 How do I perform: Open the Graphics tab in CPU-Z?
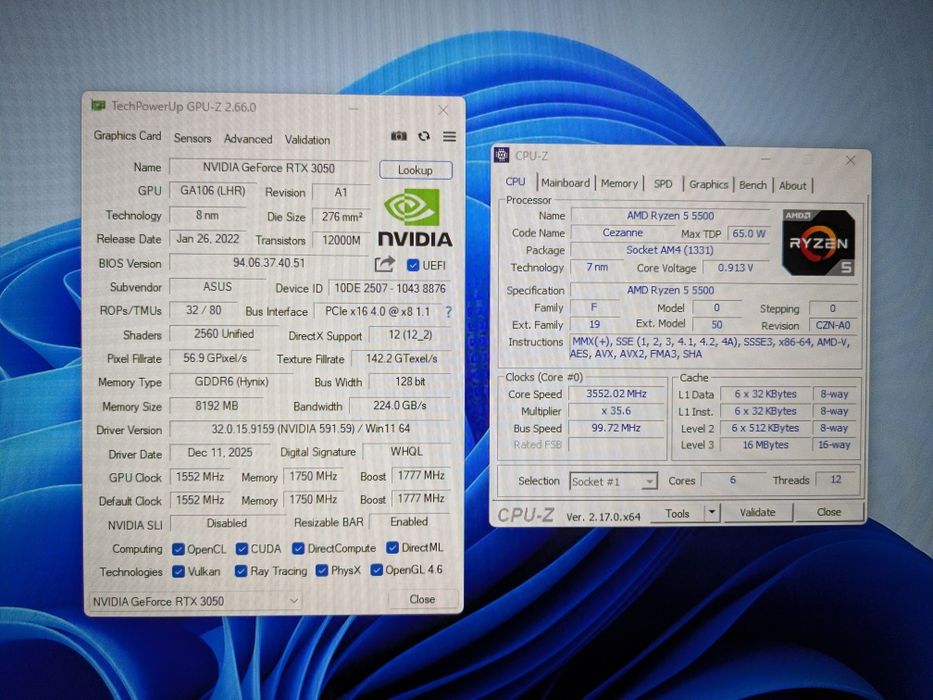(x=708, y=185)
